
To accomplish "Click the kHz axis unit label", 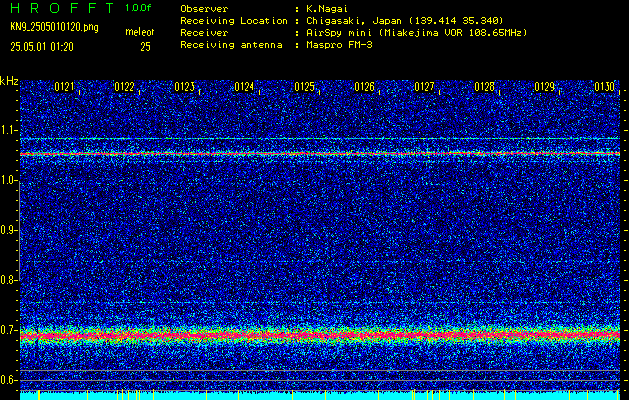I will (9, 81).
